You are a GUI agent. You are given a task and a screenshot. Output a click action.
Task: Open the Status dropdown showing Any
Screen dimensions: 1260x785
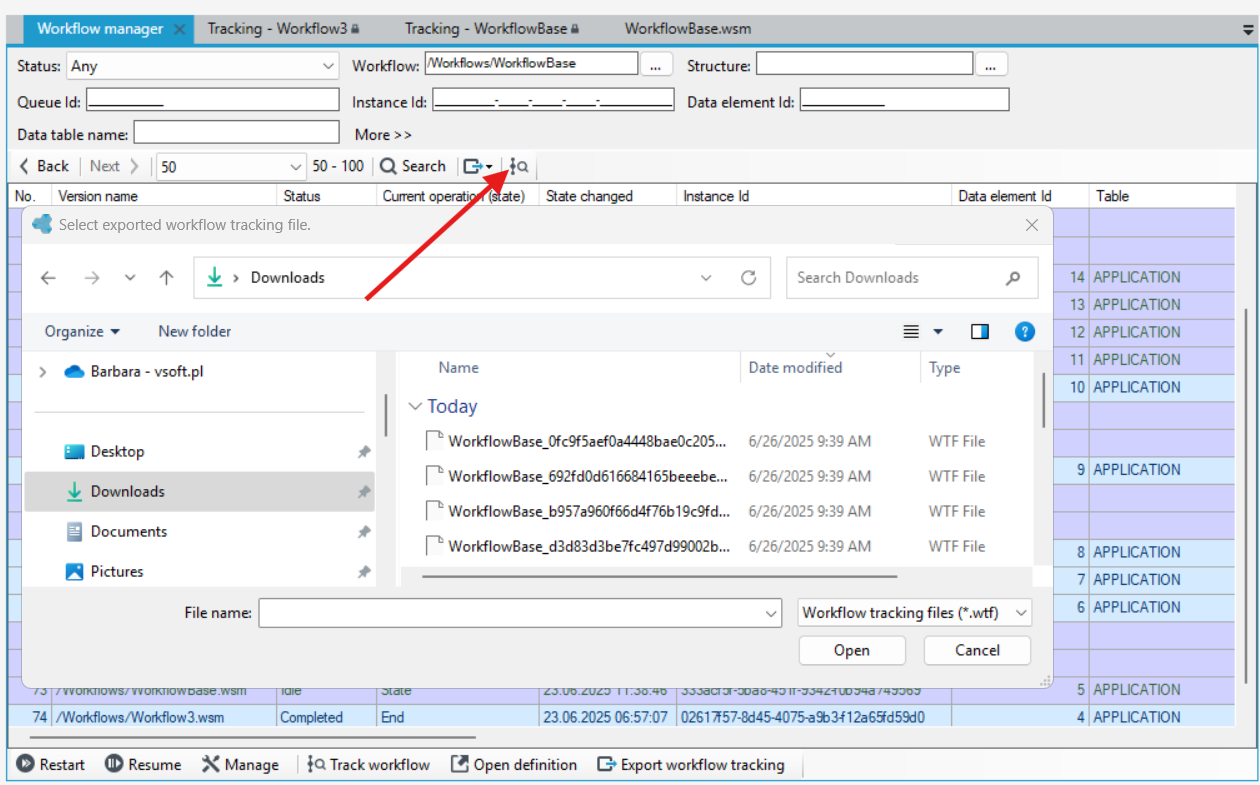[203, 66]
